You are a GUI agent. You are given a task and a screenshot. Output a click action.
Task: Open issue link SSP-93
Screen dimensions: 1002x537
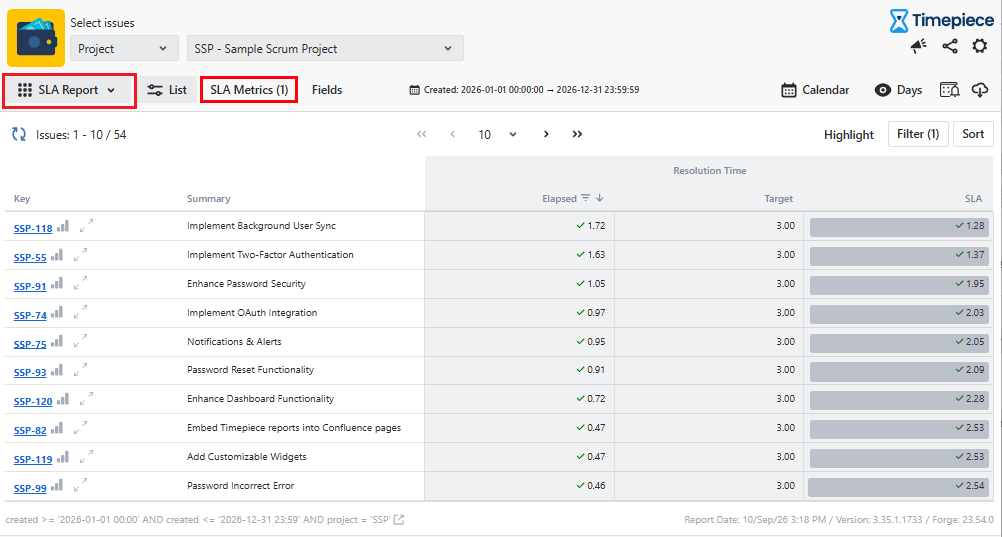(30, 372)
